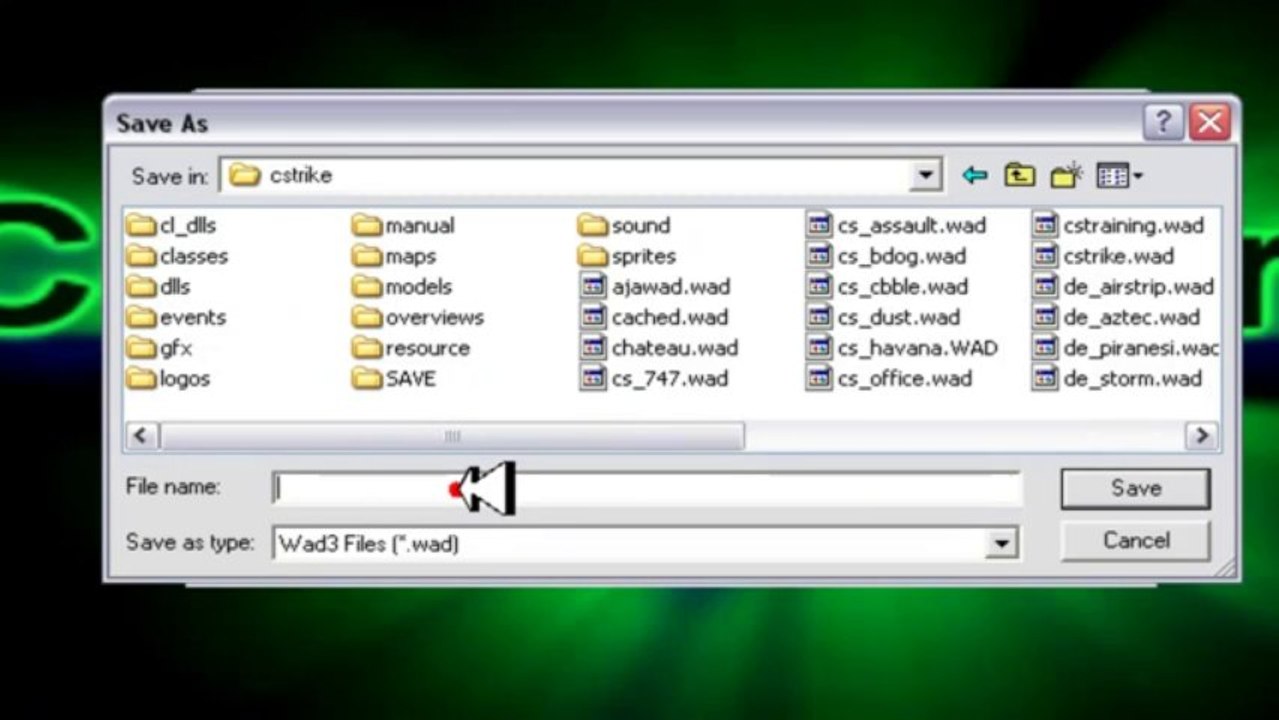Close the Save As dialog
Viewport: 1279px width, 720px height.
coord(1210,122)
